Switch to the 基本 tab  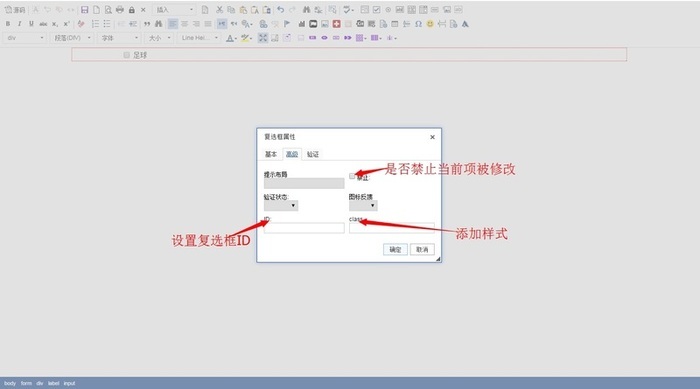pyautogui.click(x=271, y=154)
